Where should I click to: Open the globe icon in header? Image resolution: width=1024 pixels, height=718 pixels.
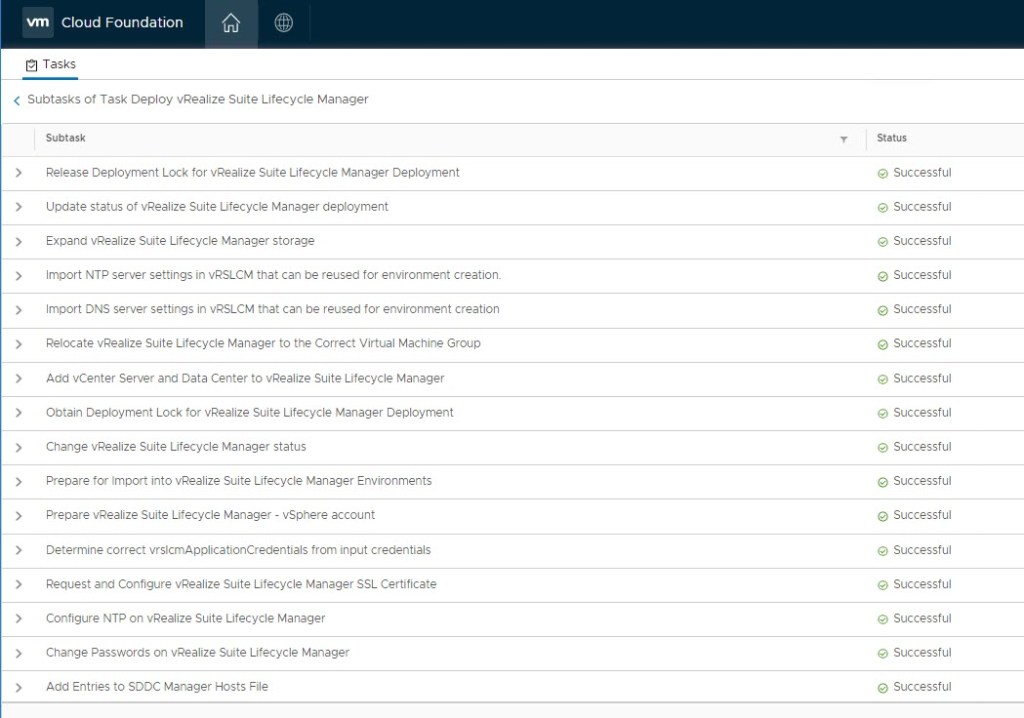(284, 23)
